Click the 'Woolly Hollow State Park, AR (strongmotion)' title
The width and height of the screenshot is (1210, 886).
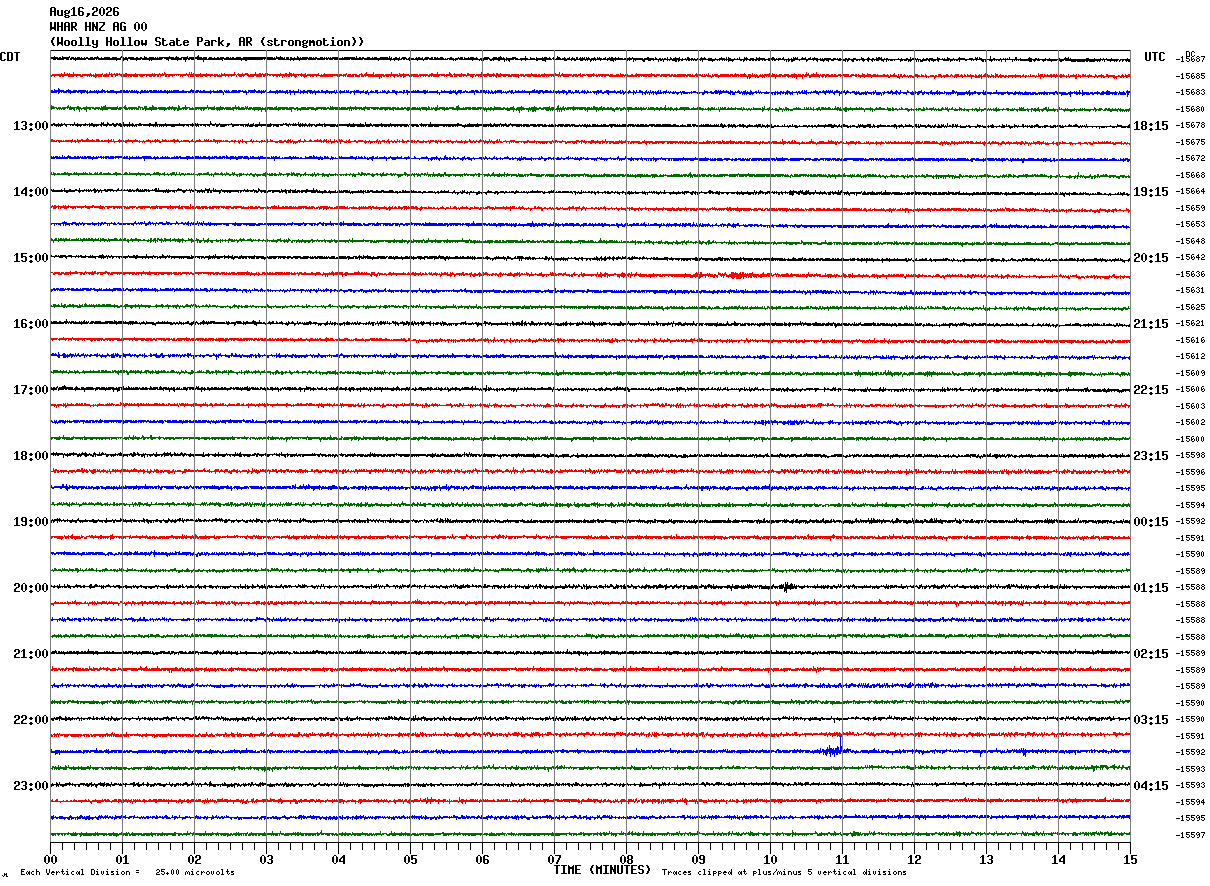pyautogui.click(x=207, y=42)
